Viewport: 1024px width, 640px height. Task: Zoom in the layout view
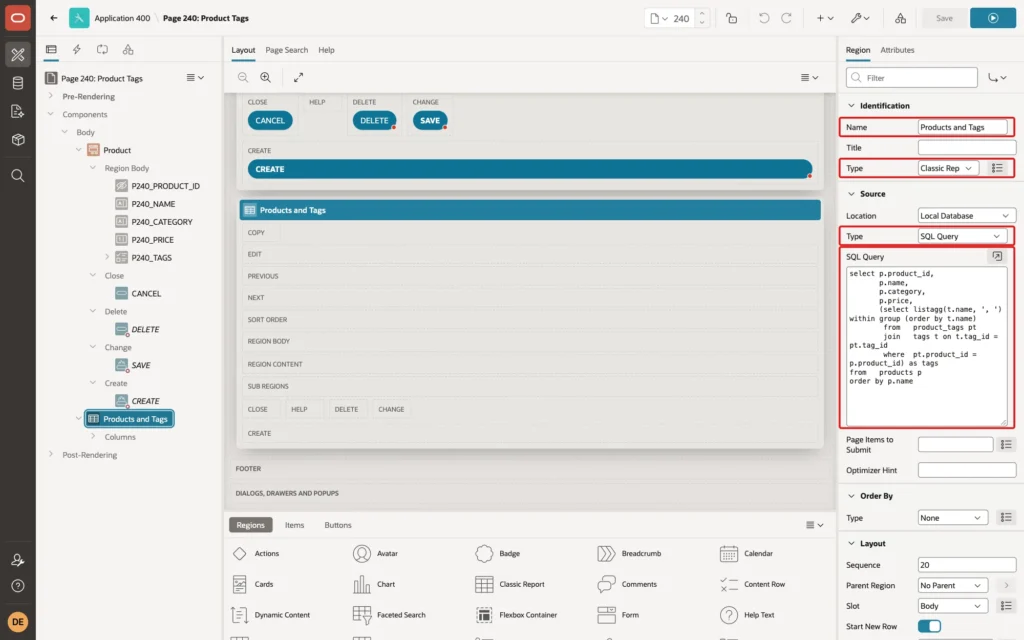pyautogui.click(x=266, y=77)
